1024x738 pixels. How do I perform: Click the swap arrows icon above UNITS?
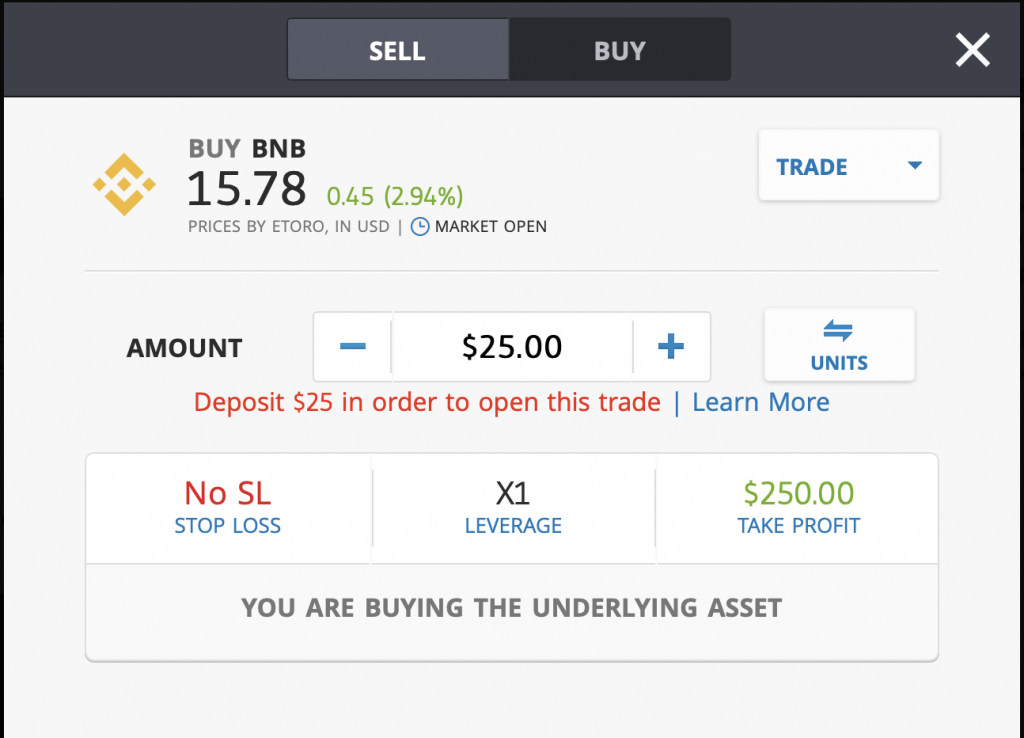(x=839, y=330)
